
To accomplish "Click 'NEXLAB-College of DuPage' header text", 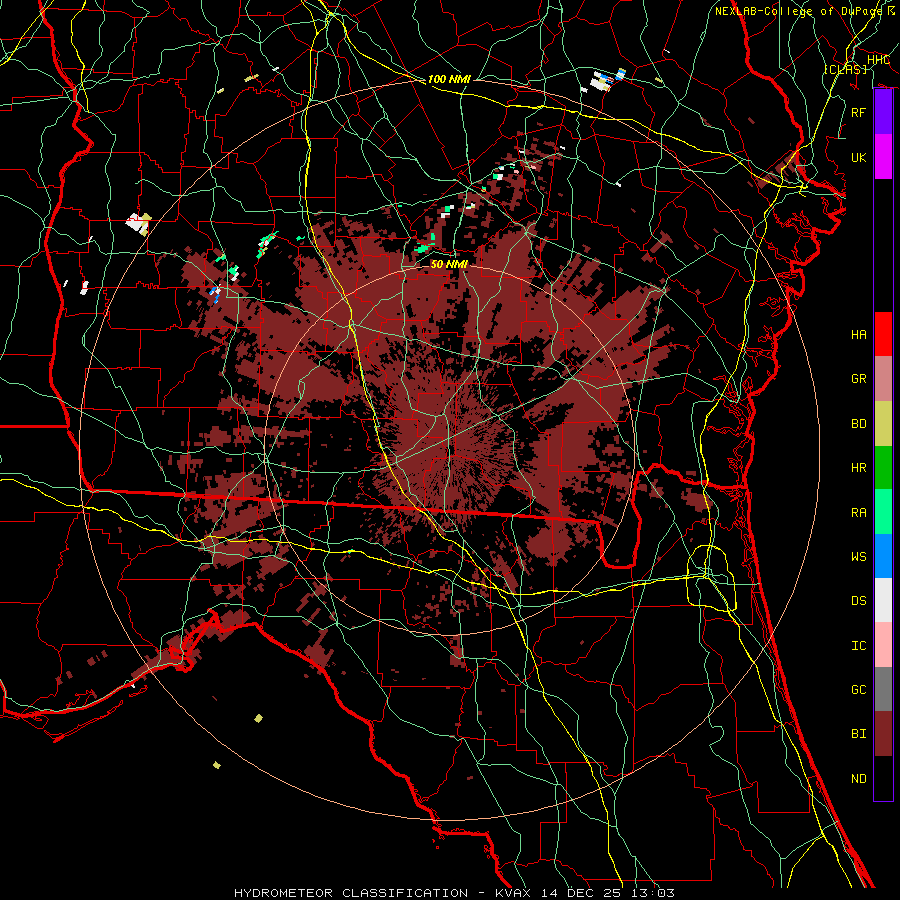I will [799, 11].
